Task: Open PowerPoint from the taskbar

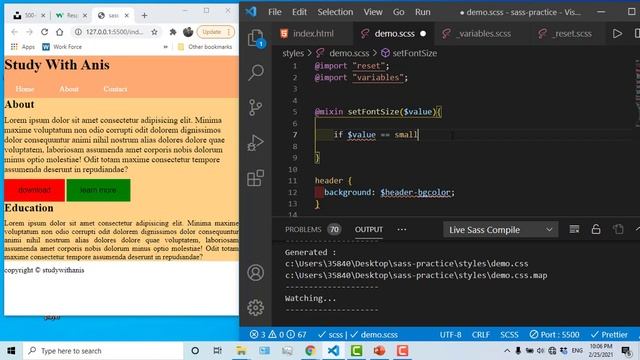Action: 379,351
